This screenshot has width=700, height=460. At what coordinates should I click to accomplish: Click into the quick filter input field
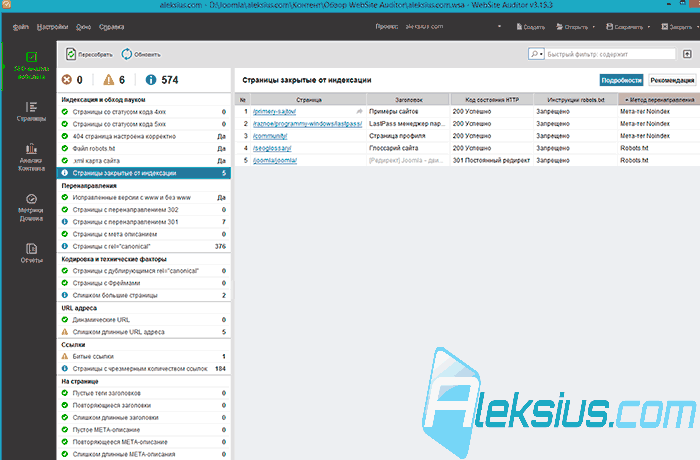(610, 54)
